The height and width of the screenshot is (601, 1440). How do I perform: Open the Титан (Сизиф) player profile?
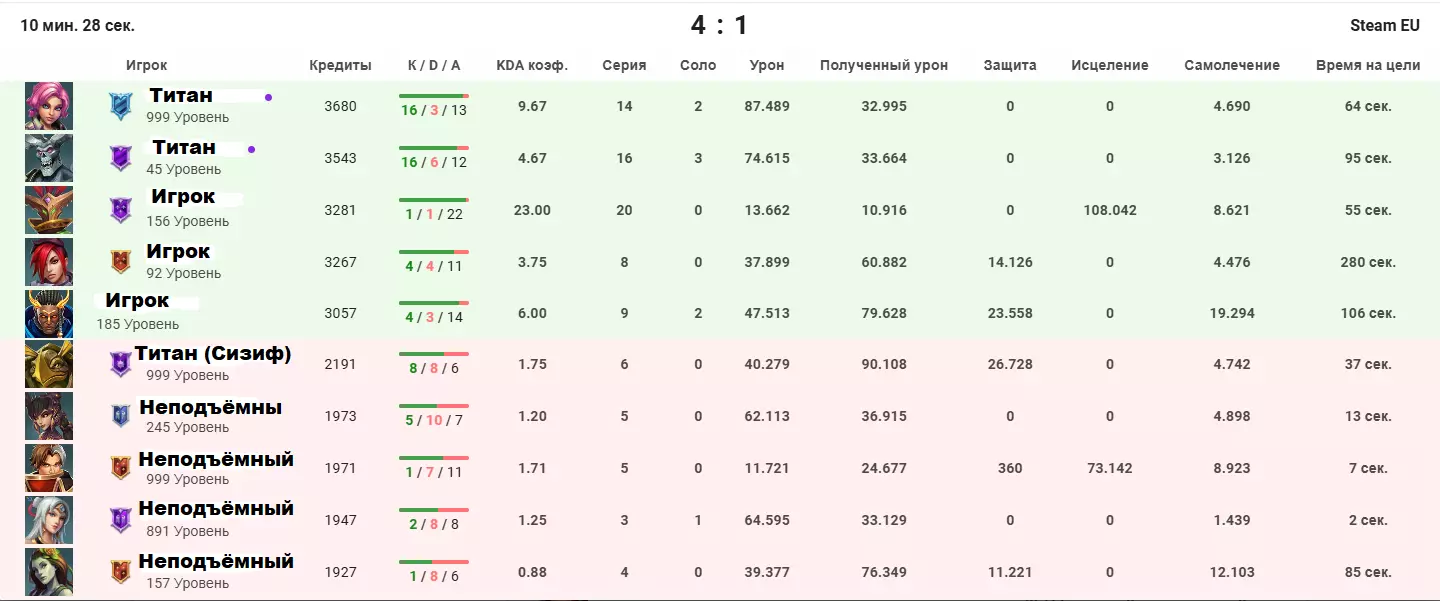(213, 354)
